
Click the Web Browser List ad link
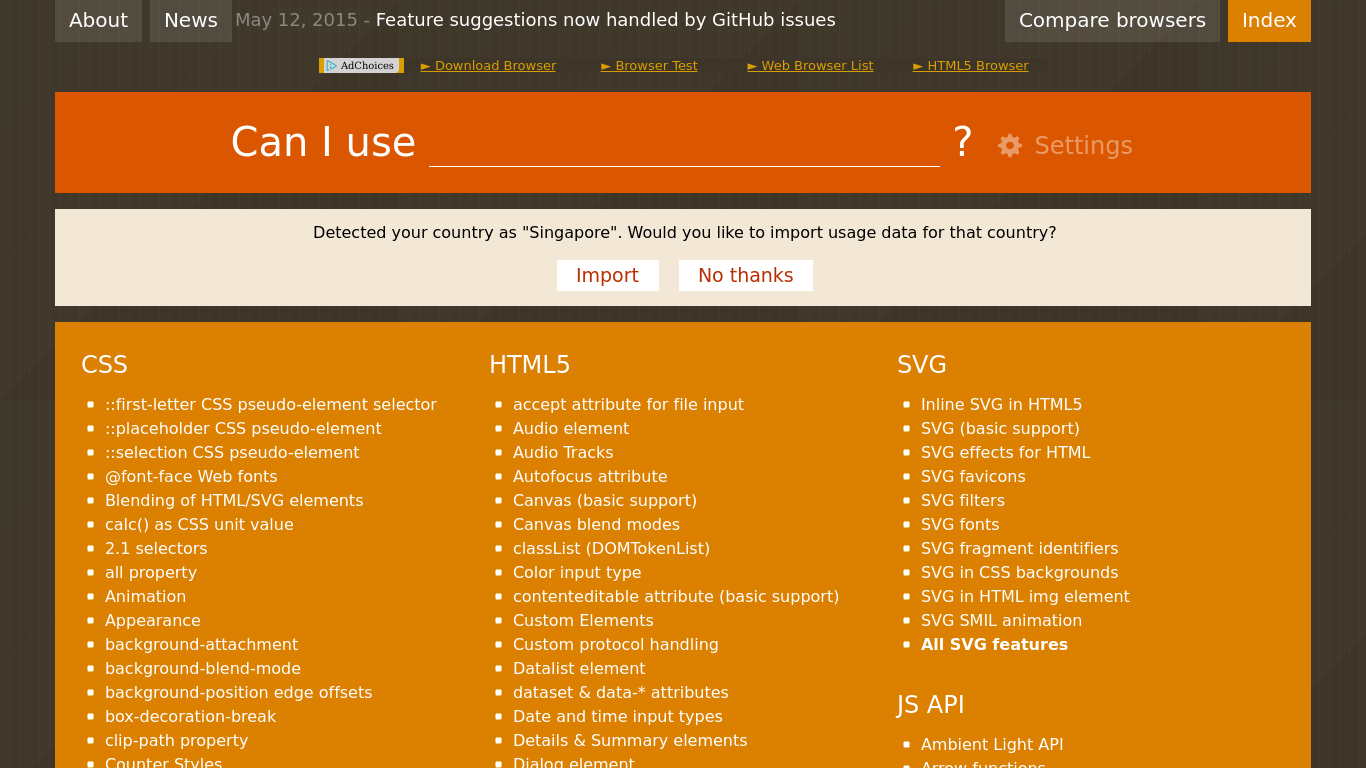tap(810, 66)
